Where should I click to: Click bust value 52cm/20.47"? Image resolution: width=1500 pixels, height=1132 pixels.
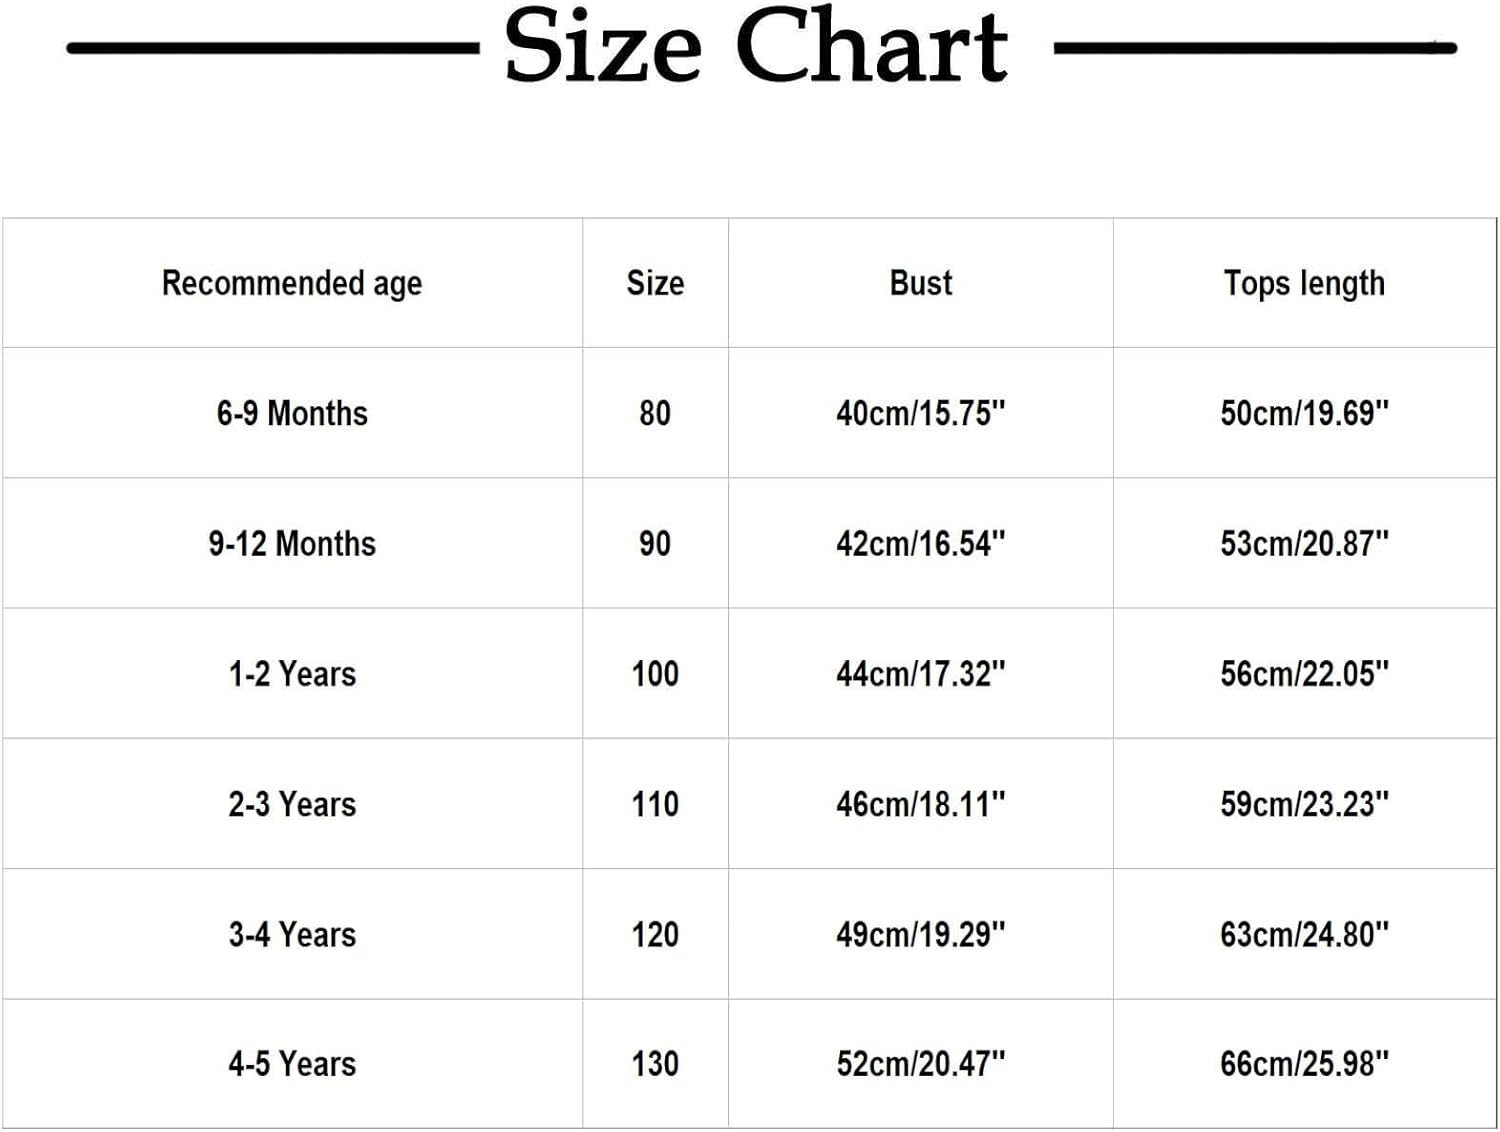click(921, 1064)
